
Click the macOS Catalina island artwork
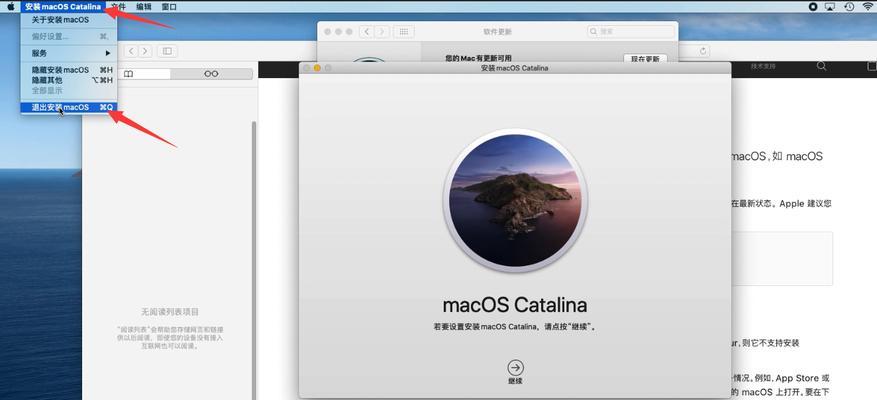click(x=515, y=200)
